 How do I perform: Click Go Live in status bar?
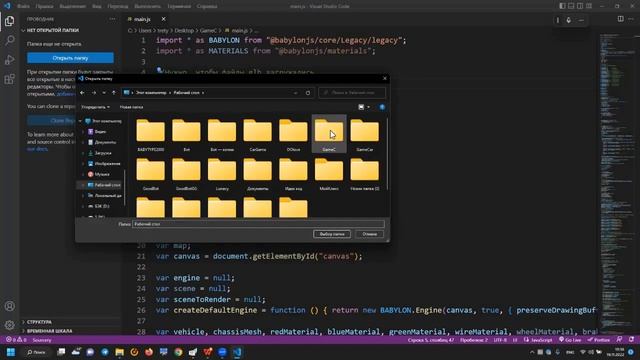[x=570, y=340]
